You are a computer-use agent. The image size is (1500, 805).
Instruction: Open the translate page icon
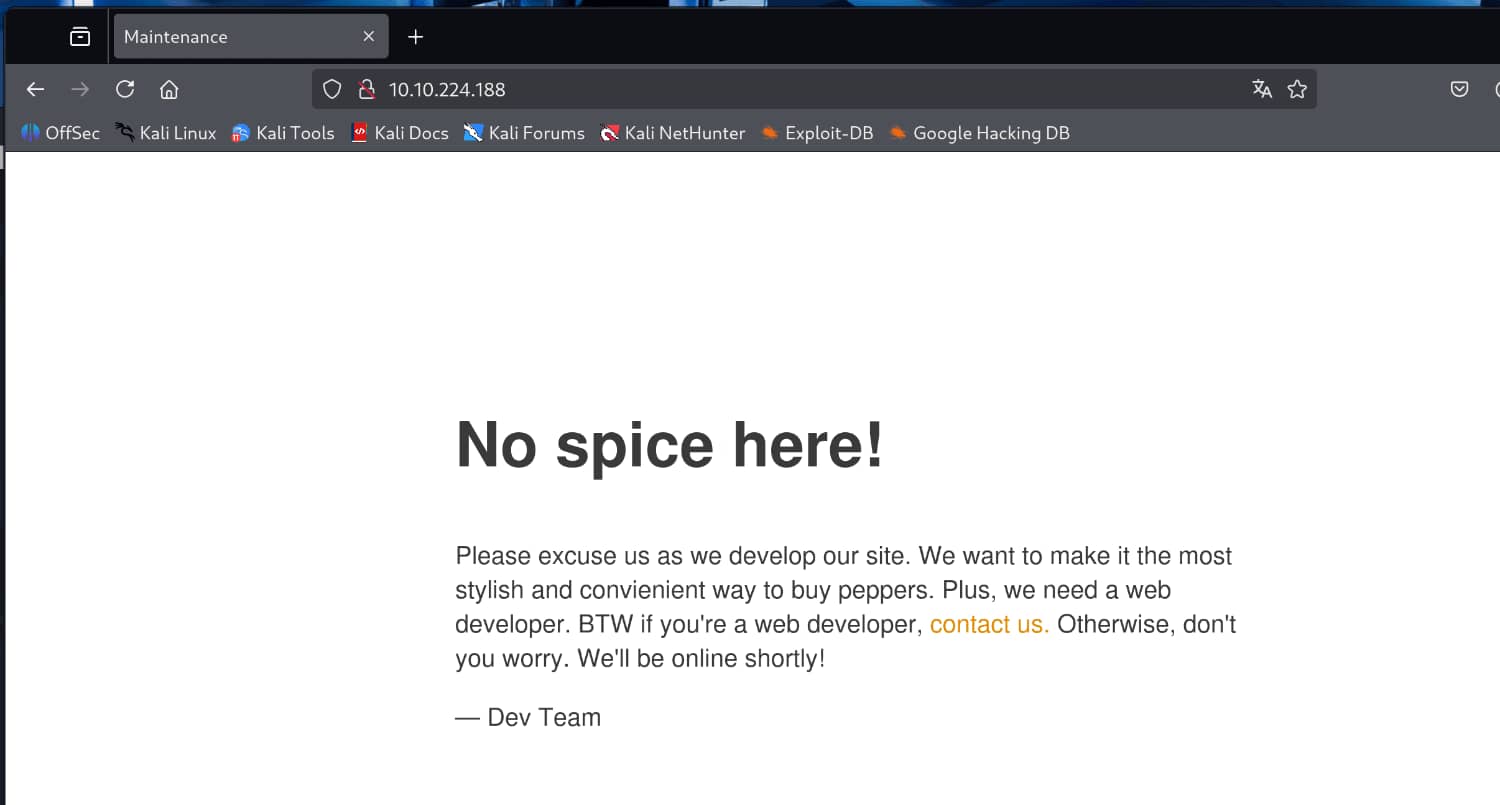pos(1262,90)
